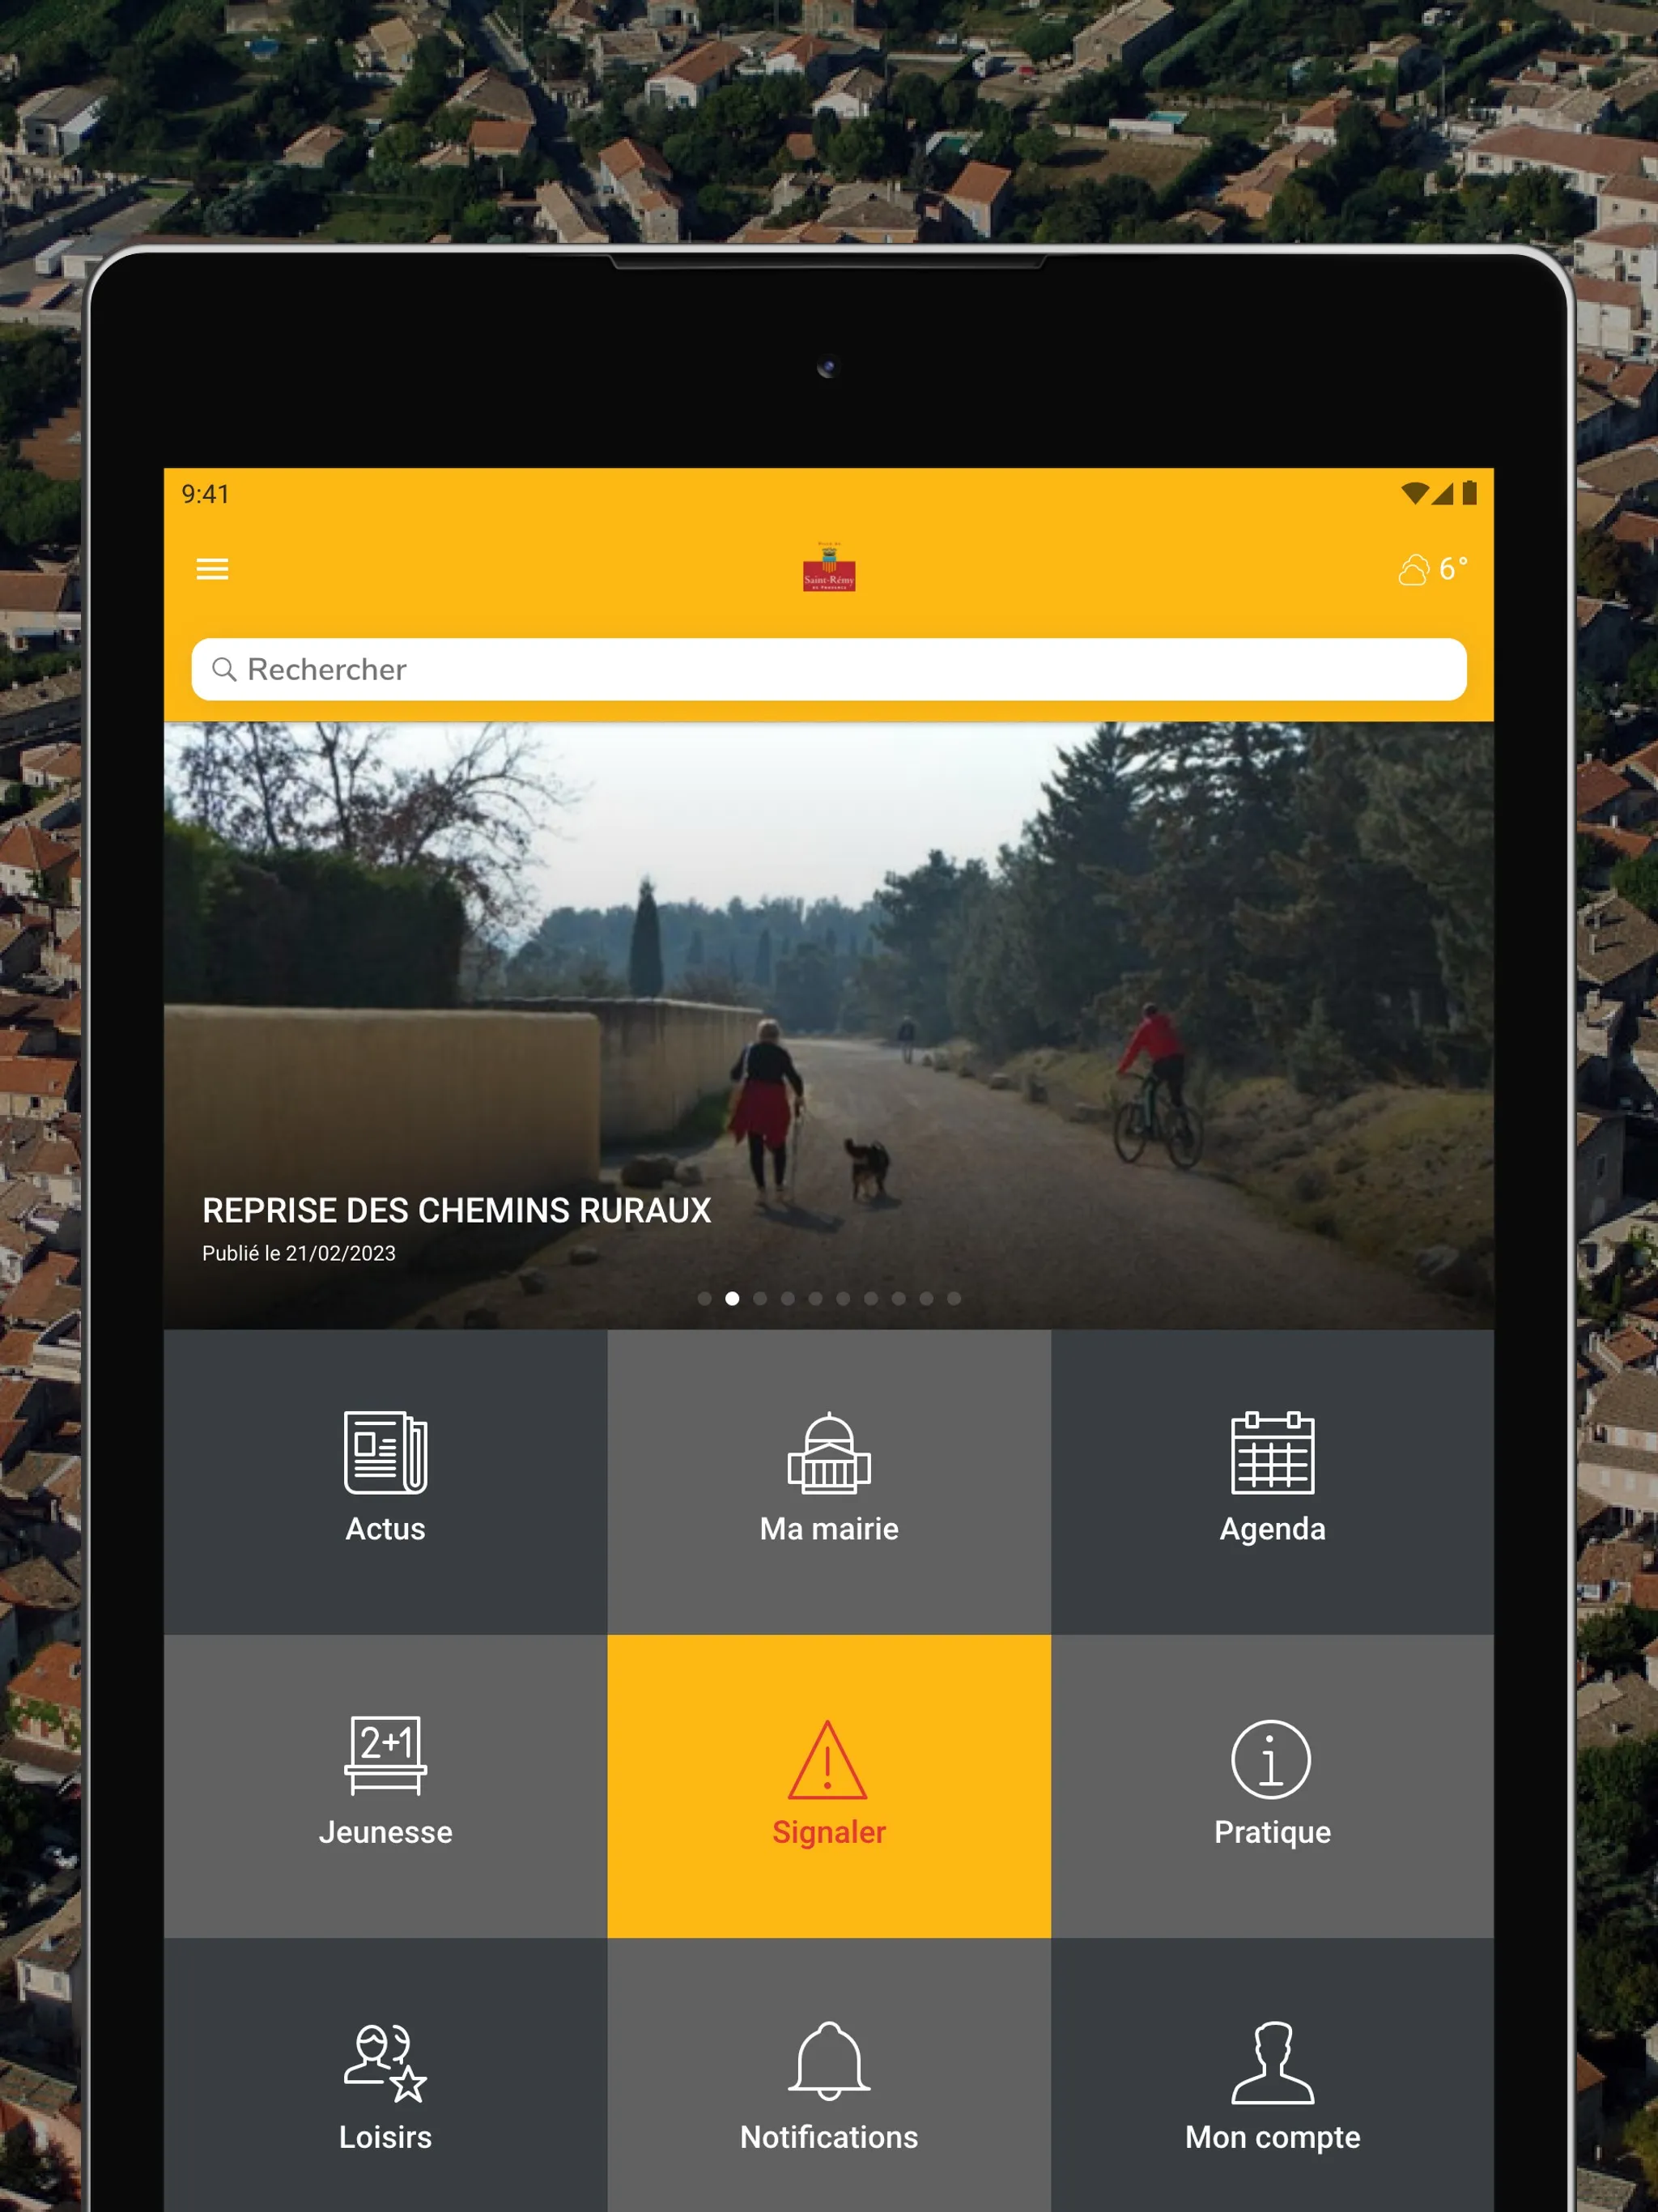View the featured banner image
1658x2212 pixels.
(827, 1019)
